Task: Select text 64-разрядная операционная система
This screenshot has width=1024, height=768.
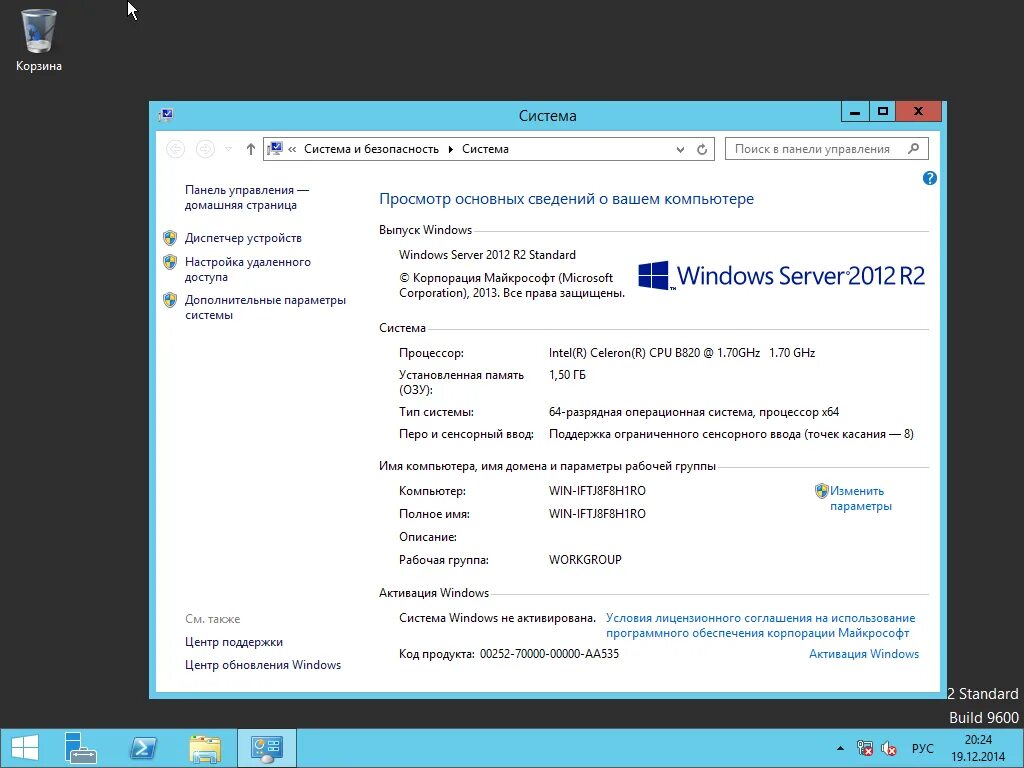Action: 651,412
